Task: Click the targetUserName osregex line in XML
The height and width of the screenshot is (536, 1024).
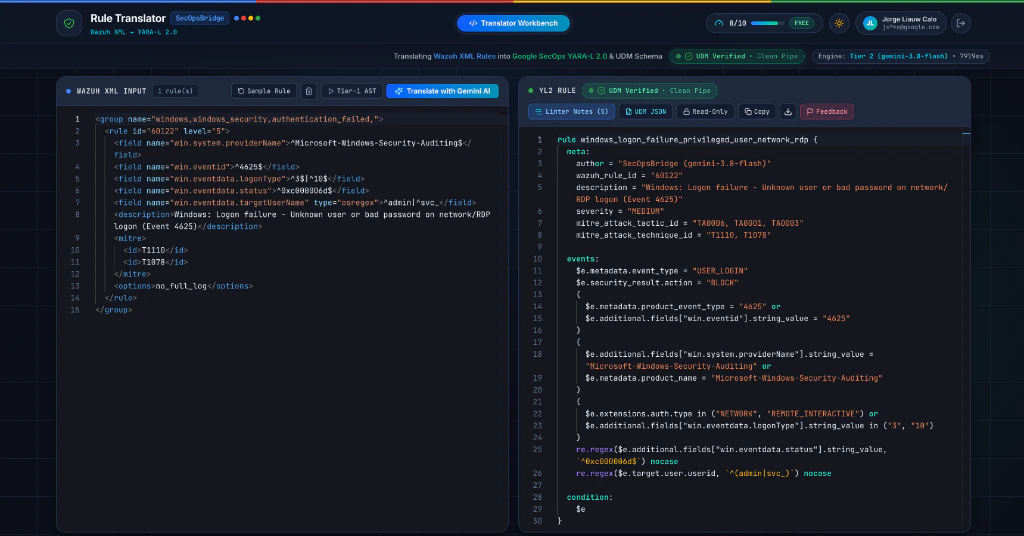Action: click(295, 202)
